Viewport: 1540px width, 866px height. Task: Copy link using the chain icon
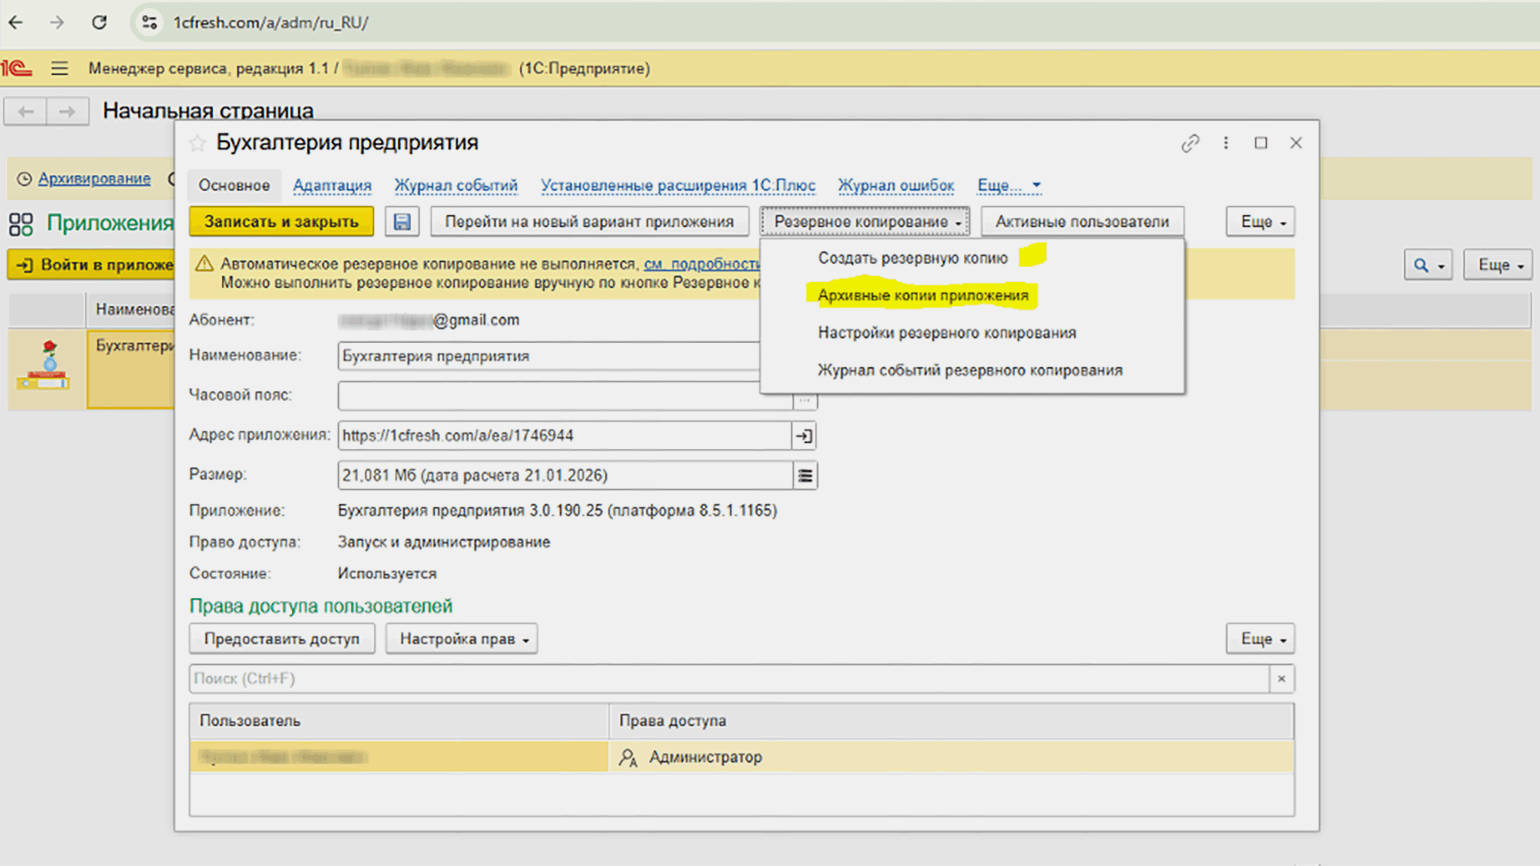[x=1190, y=144]
